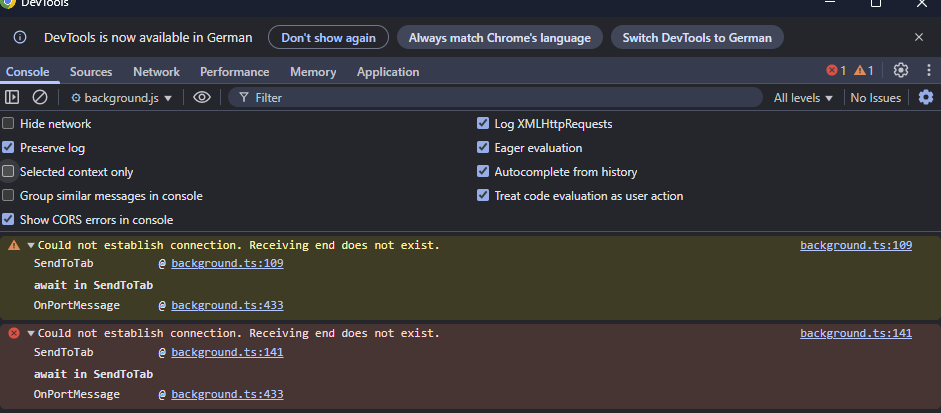Click the eye icon to create live expression
Viewport: 941px width, 413px height.
(202, 97)
